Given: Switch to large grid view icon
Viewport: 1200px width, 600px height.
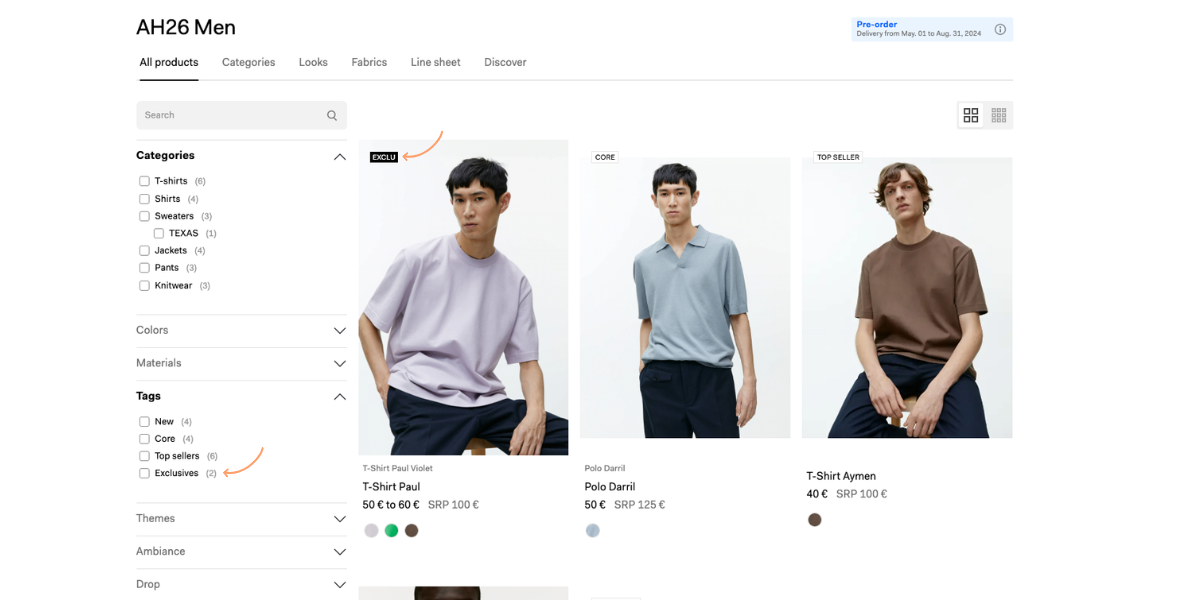Looking at the screenshot, I should pyautogui.click(x=971, y=116).
